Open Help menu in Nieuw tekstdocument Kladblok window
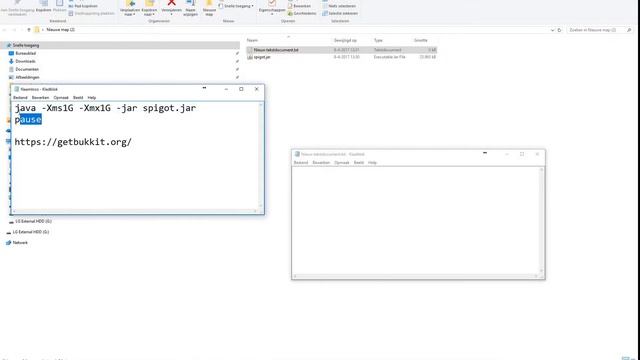This screenshot has height=360, width=640. click(x=372, y=163)
